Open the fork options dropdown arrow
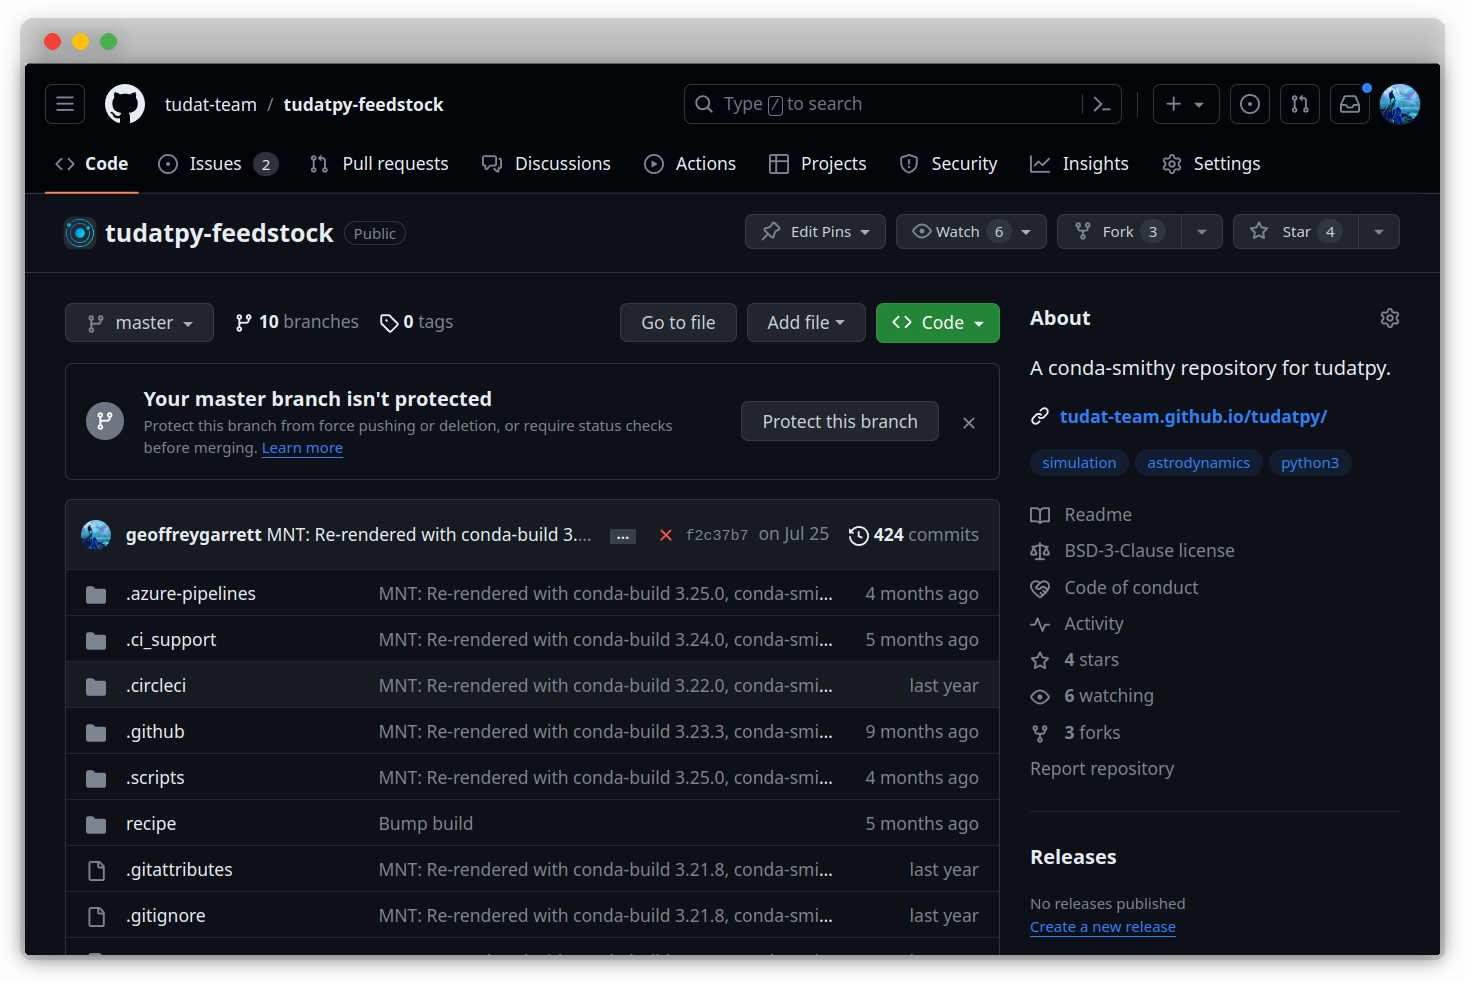The image size is (1465, 982). tap(1202, 232)
